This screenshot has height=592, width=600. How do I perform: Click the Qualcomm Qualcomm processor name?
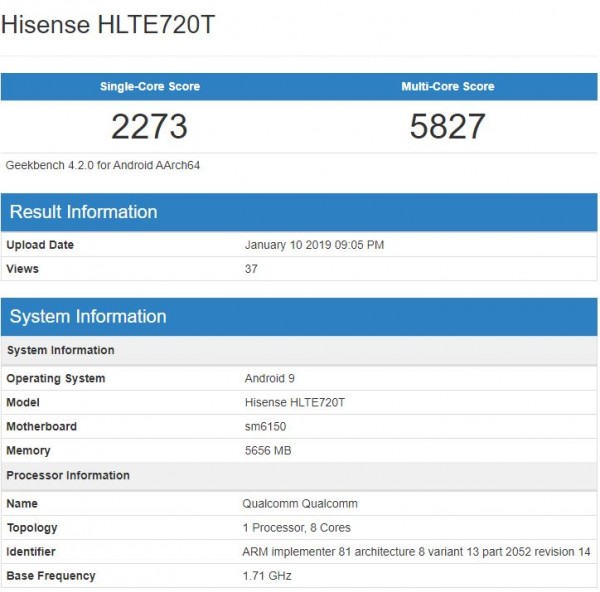[x=300, y=504]
